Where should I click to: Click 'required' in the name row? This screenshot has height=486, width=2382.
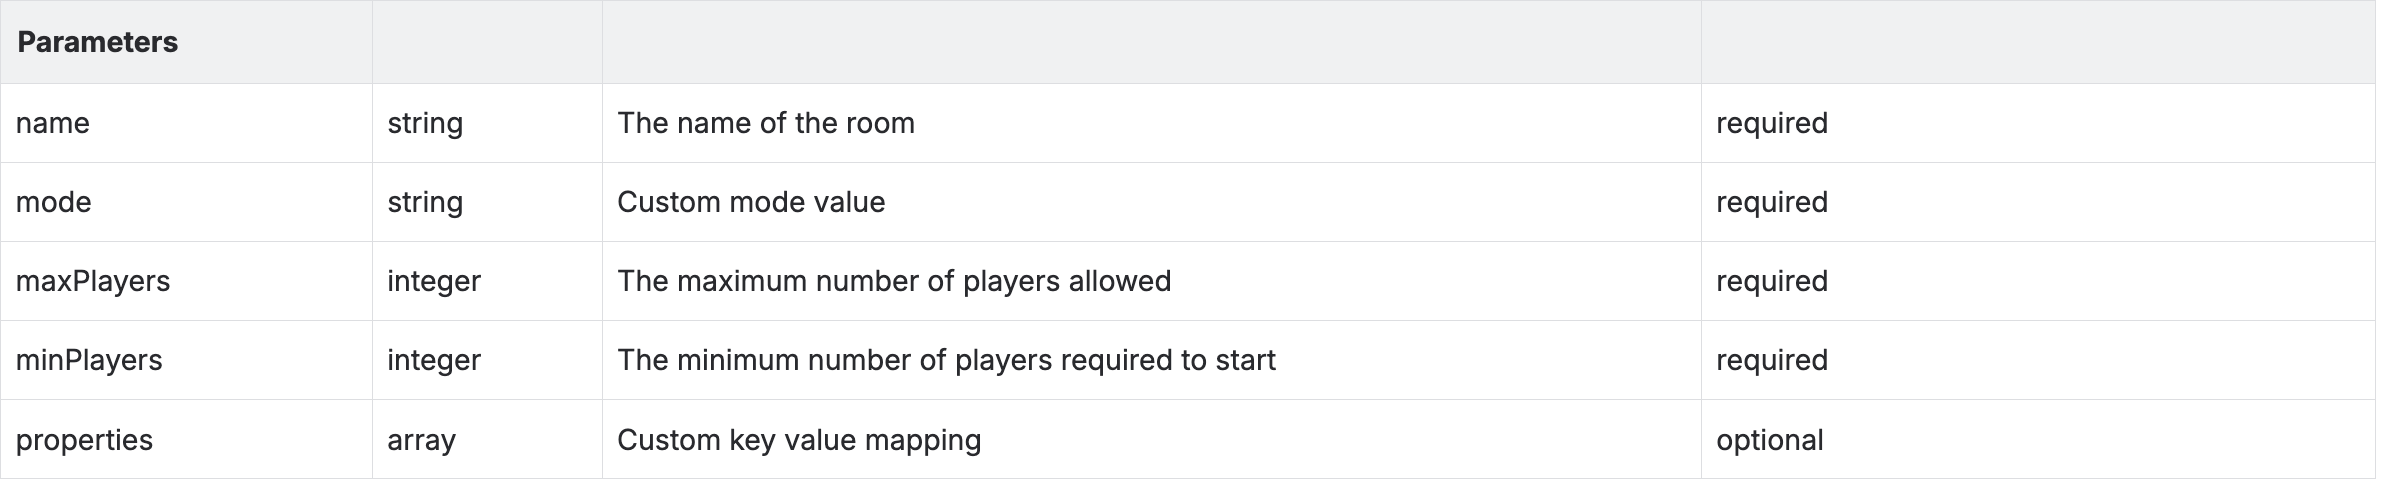[1772, 123]
